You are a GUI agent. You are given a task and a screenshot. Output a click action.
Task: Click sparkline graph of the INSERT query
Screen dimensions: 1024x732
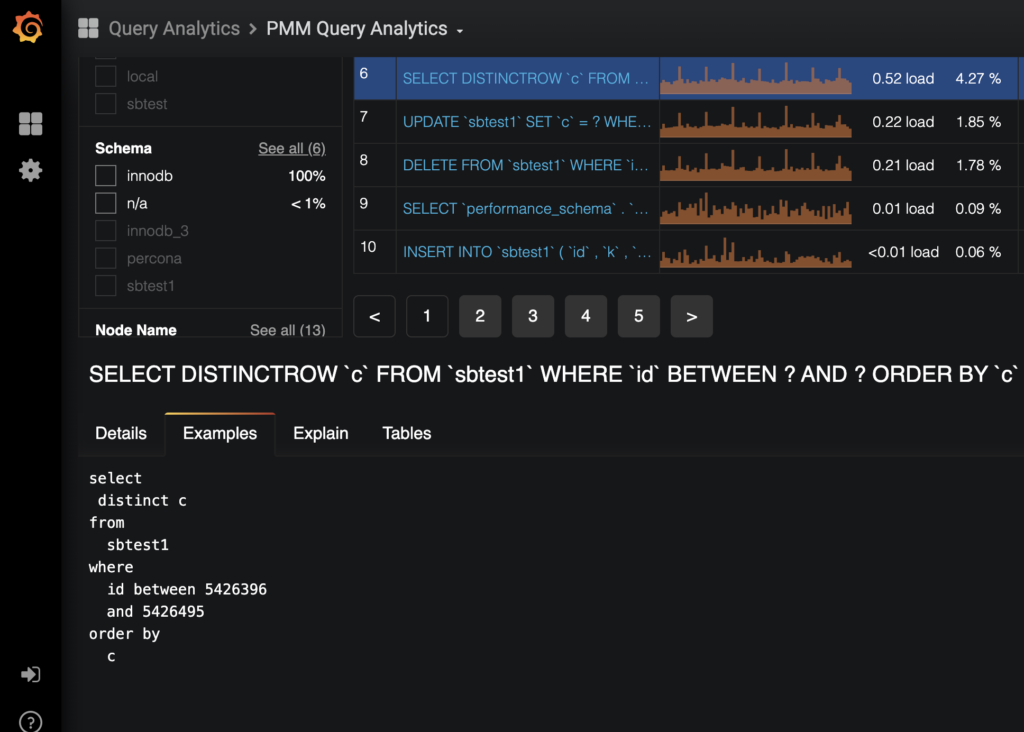[x=756, y=252]
